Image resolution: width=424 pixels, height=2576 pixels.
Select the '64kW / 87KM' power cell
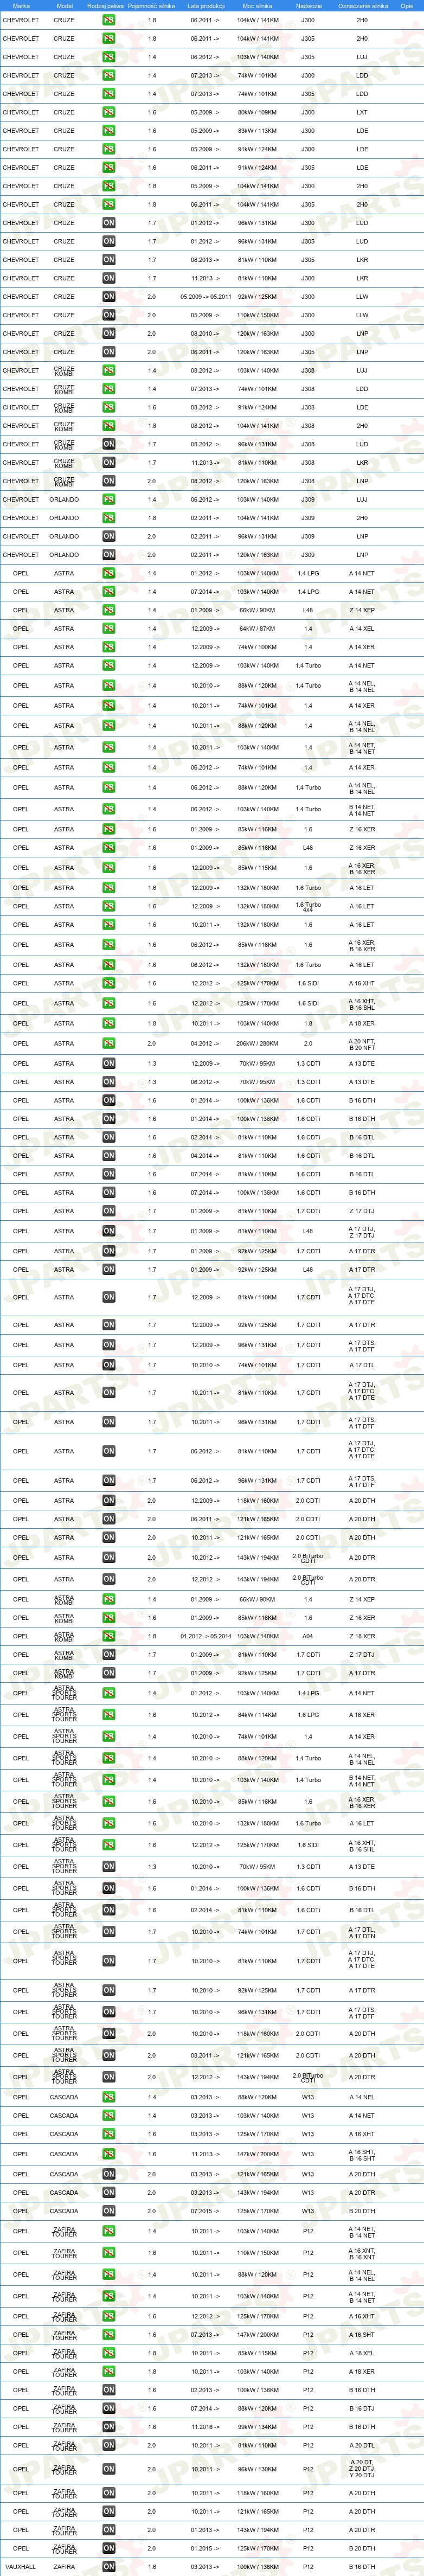pos(257,629)
